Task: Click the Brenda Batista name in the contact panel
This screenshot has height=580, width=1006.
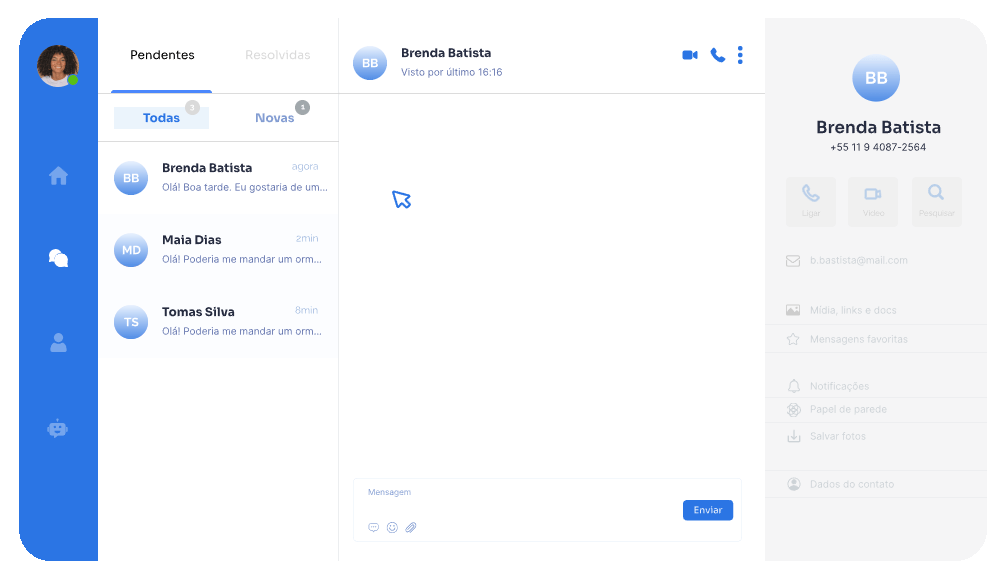Action: tap(878, 127)
